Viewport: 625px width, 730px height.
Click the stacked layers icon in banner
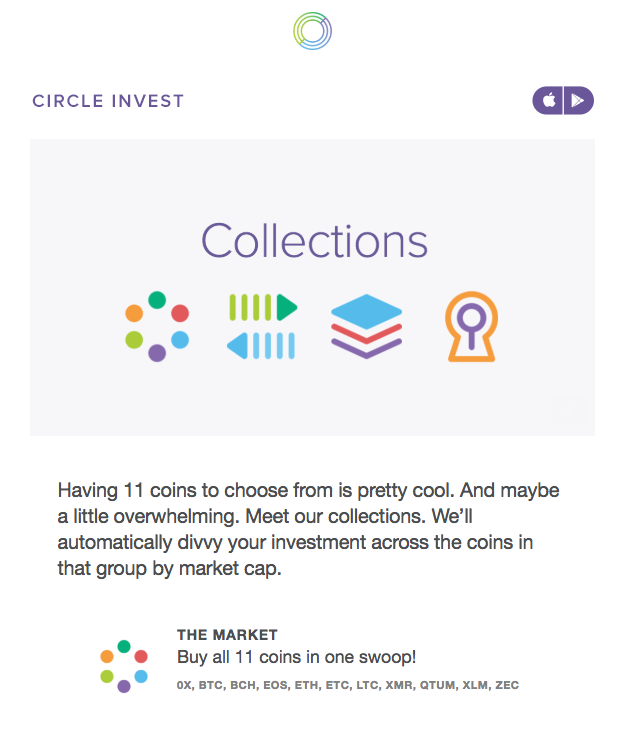(x=367, y=326)
